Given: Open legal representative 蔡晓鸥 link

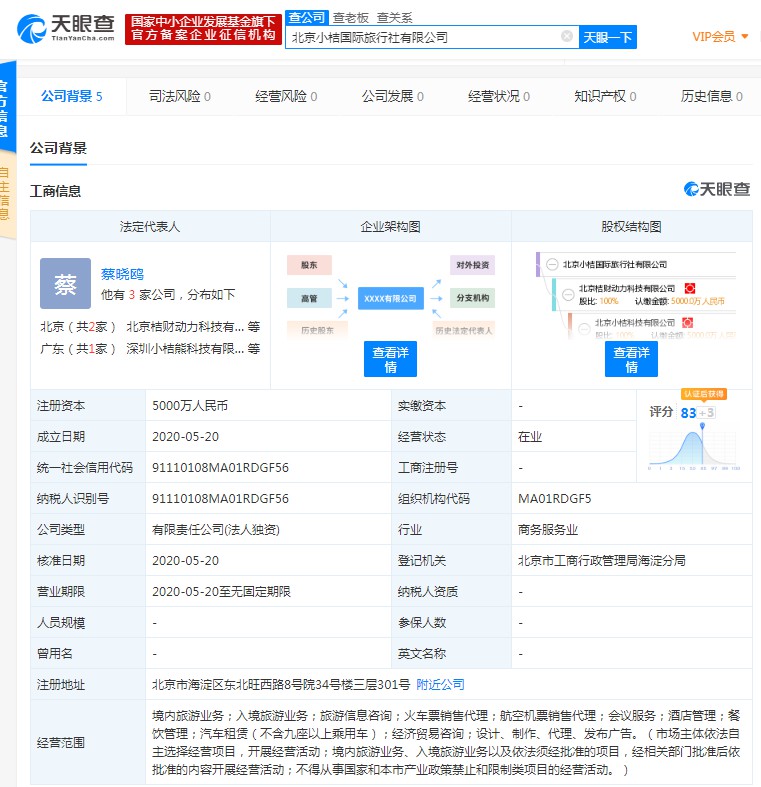Looking at the screenshot, I should [x=122, y=274].
